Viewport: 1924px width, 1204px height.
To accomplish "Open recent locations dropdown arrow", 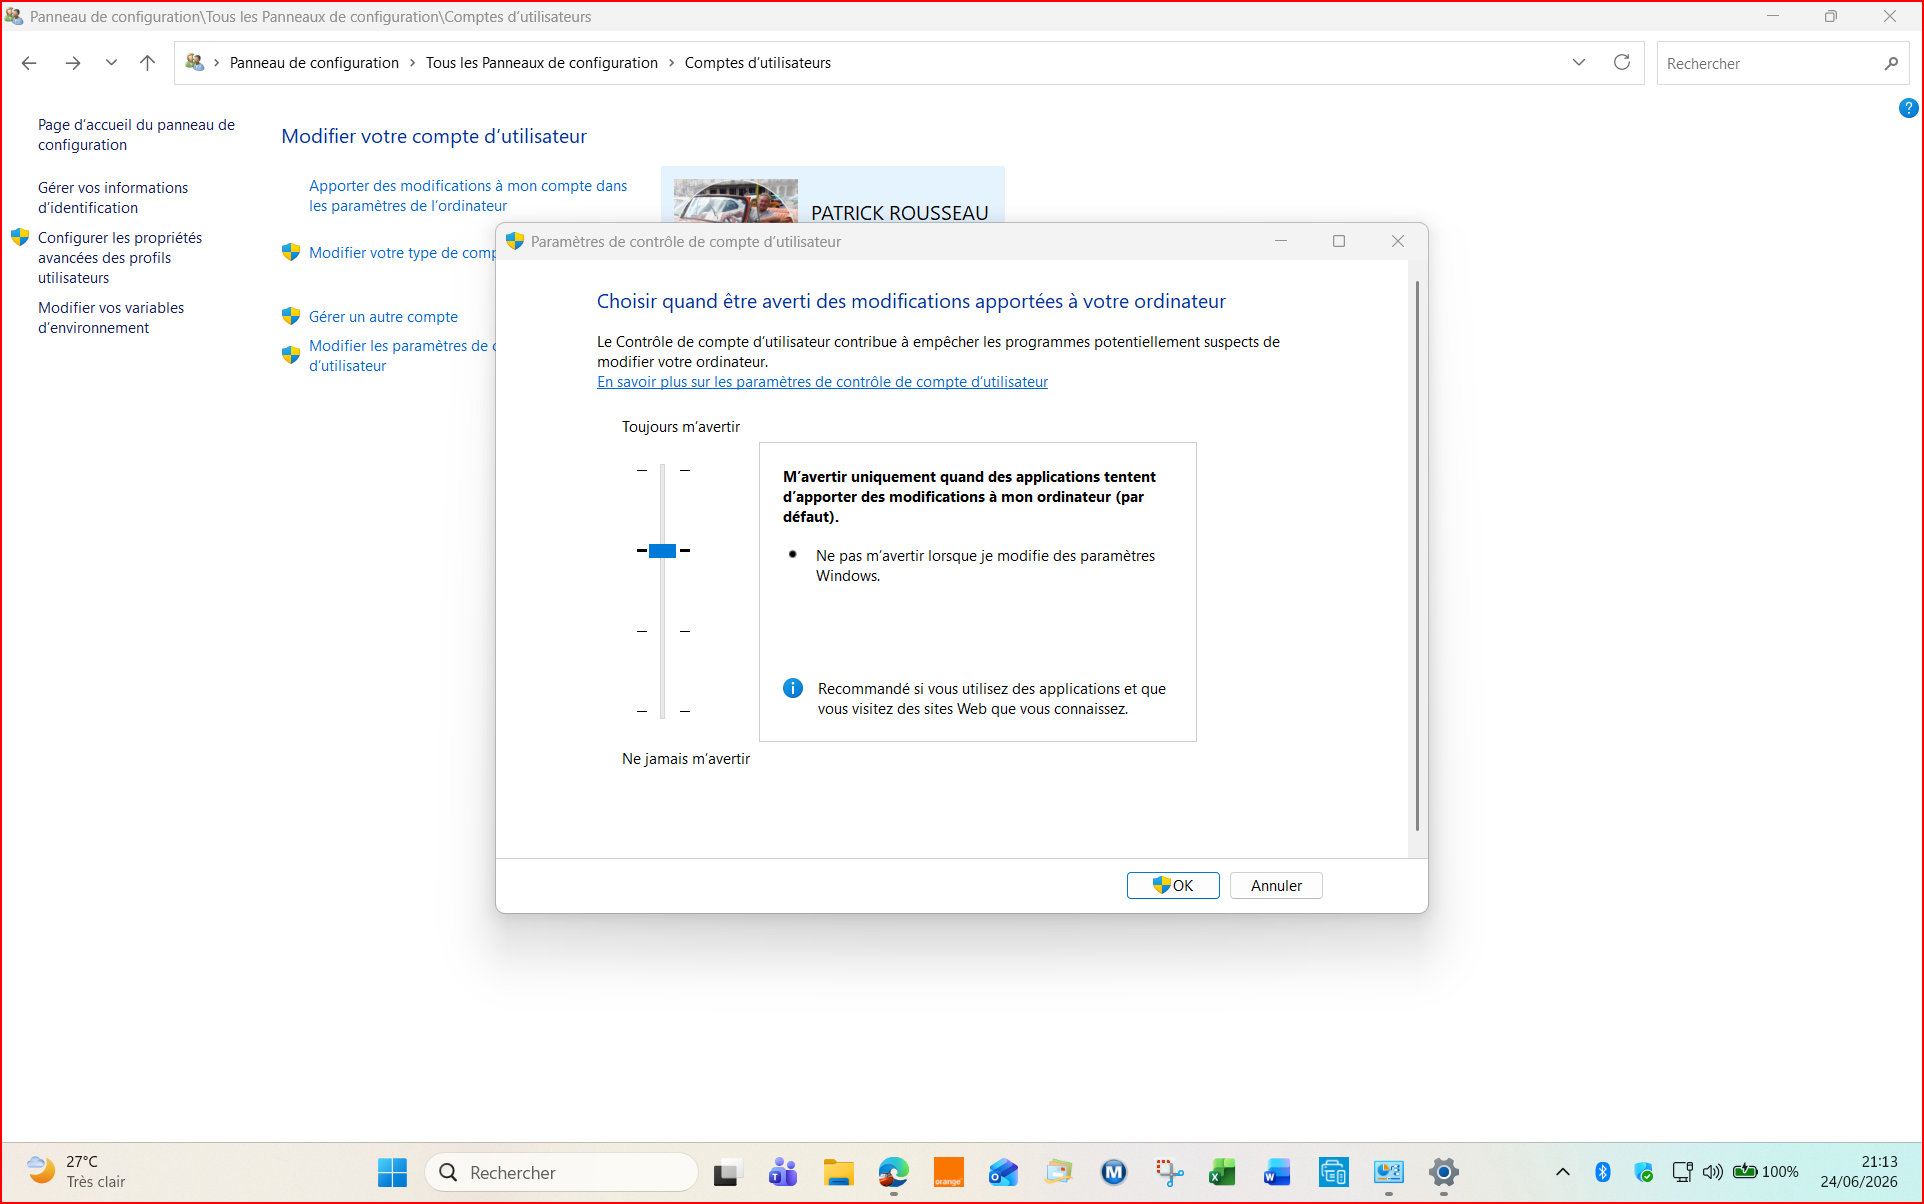I will [x=111, y=63].
